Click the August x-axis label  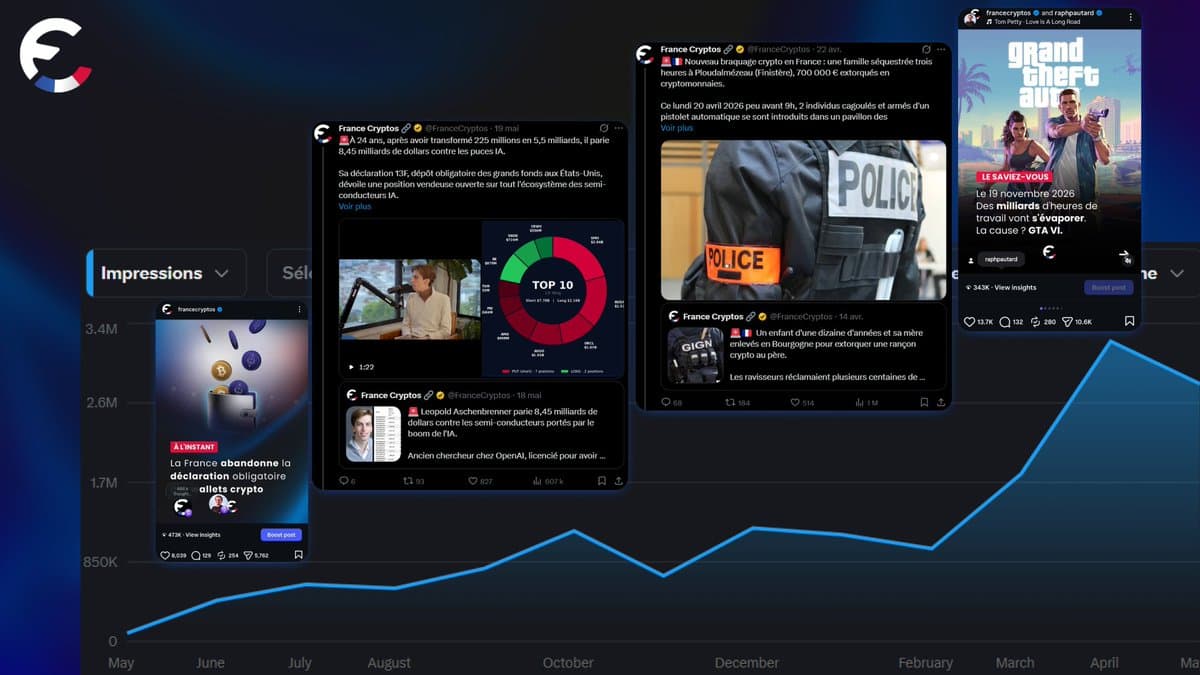pyautogui.click(x=389, y=662)
